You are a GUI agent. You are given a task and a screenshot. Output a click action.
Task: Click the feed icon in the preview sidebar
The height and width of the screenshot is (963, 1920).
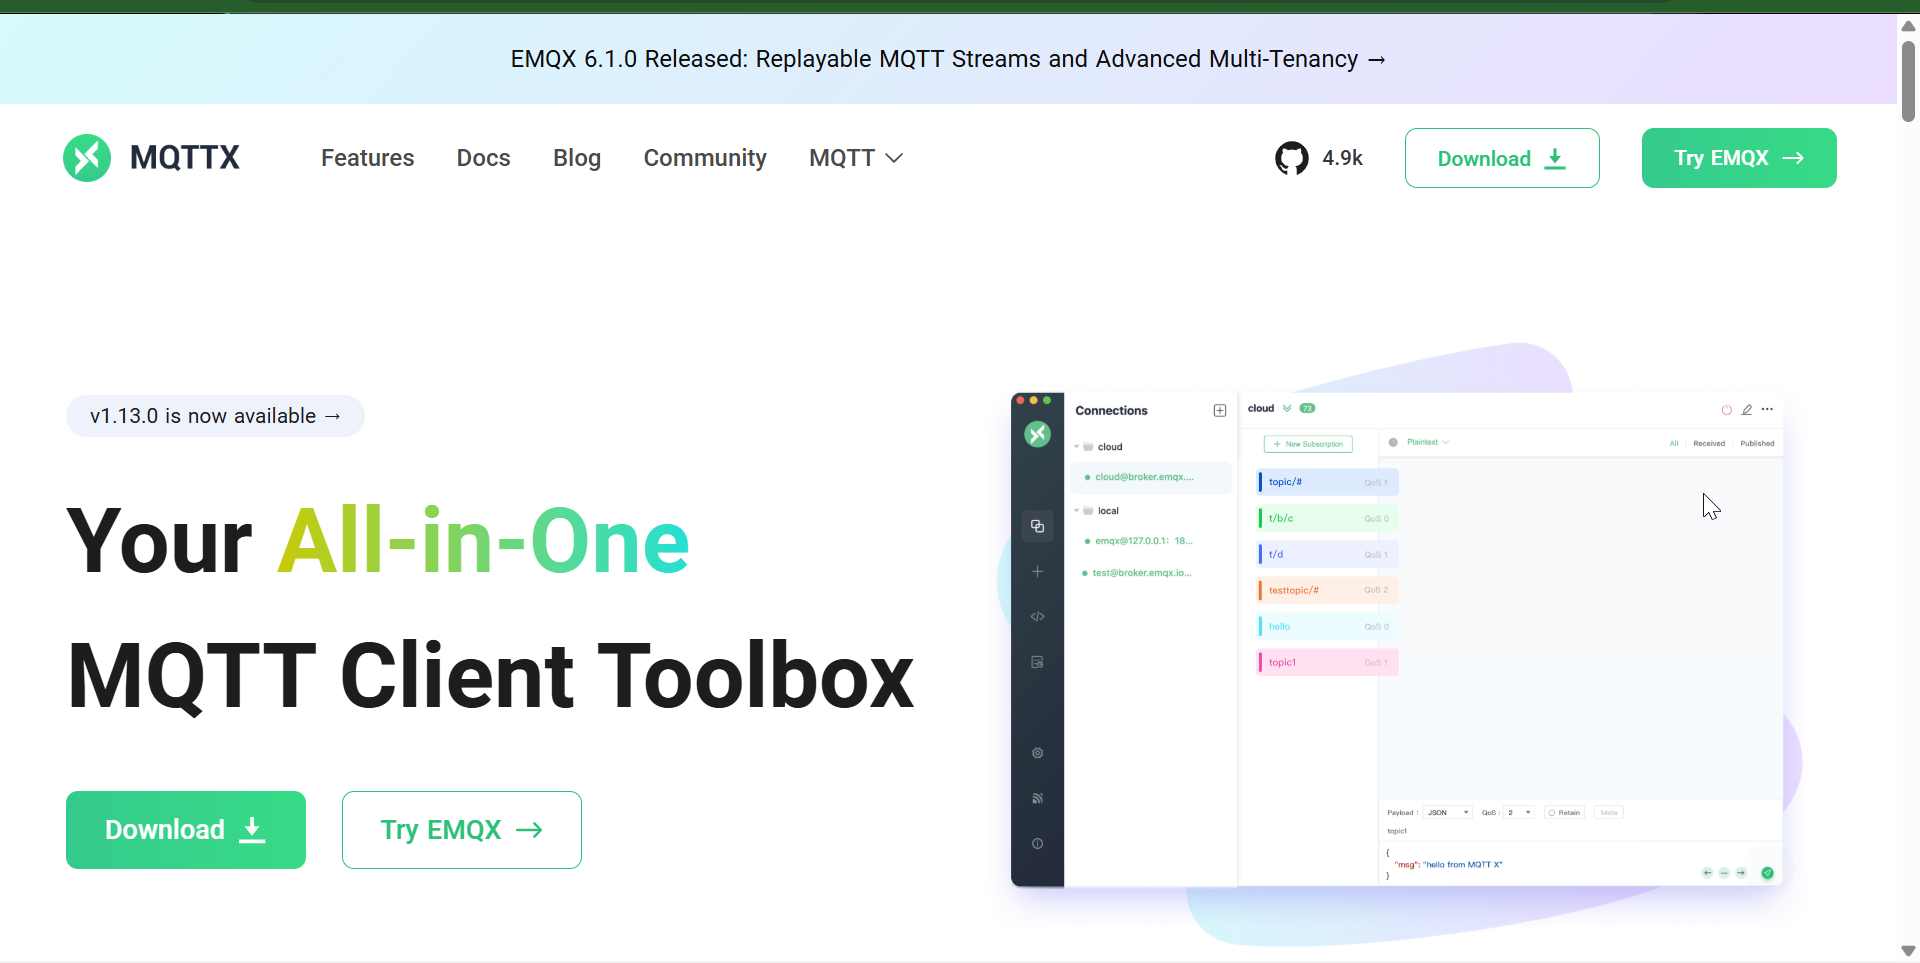(1037, 798)
